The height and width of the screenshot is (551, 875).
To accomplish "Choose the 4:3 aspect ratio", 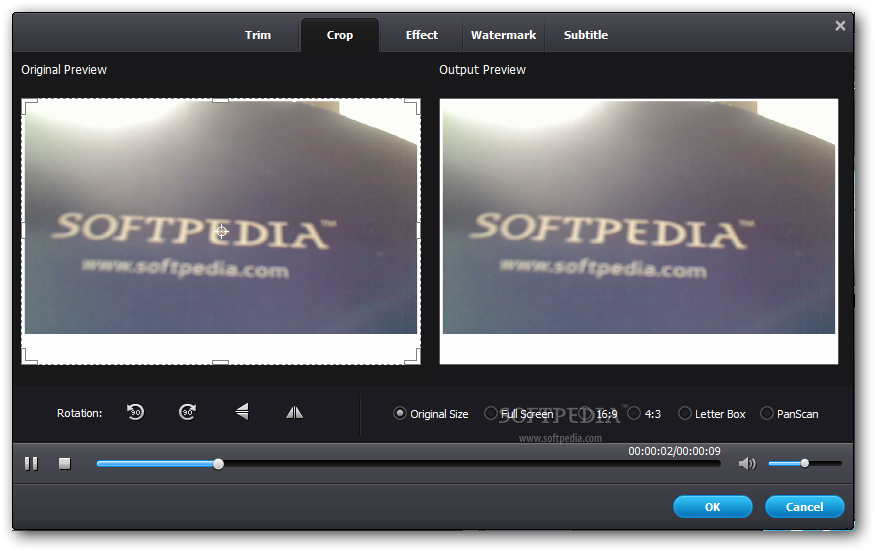I will pyautogui.click(x=634, y=414).
